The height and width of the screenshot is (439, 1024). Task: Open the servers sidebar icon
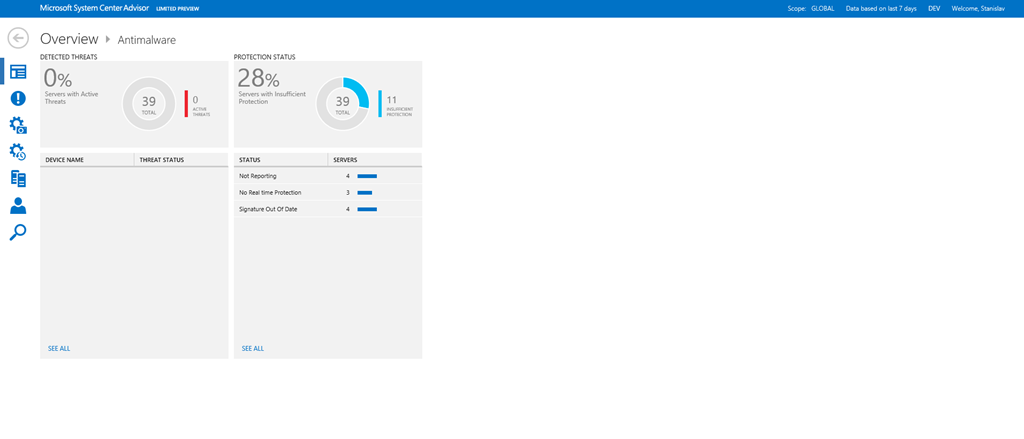(18, 179)
